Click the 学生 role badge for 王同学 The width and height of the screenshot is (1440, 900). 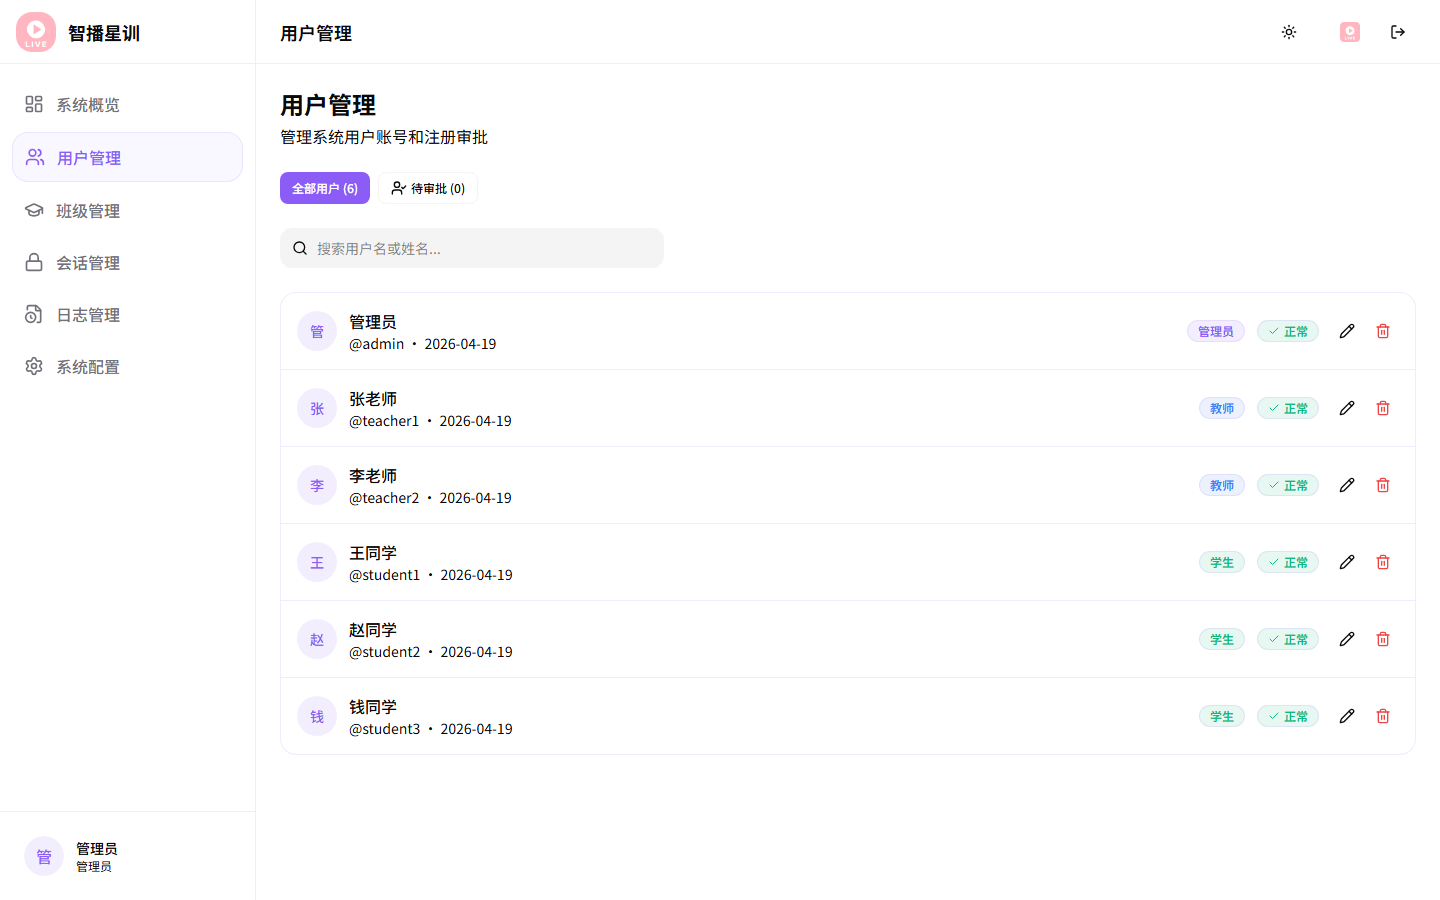click(x=1222, y=562)
